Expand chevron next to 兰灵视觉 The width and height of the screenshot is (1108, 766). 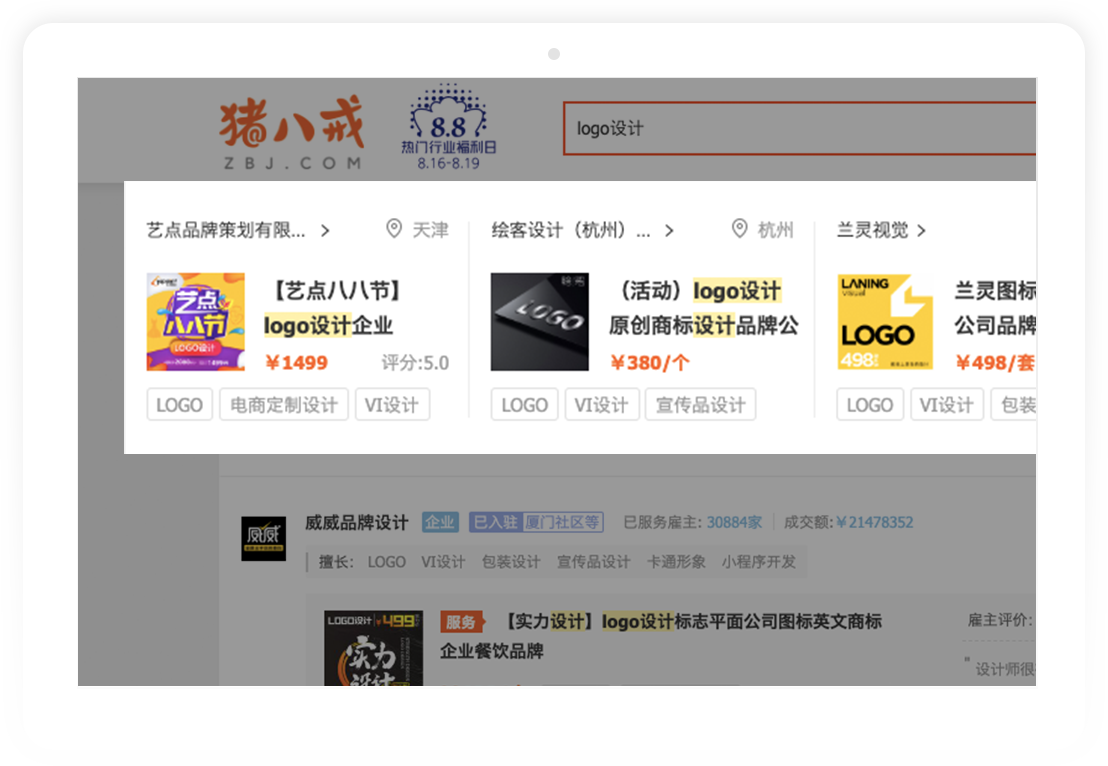pyautogui.click(x=921, y=231)
